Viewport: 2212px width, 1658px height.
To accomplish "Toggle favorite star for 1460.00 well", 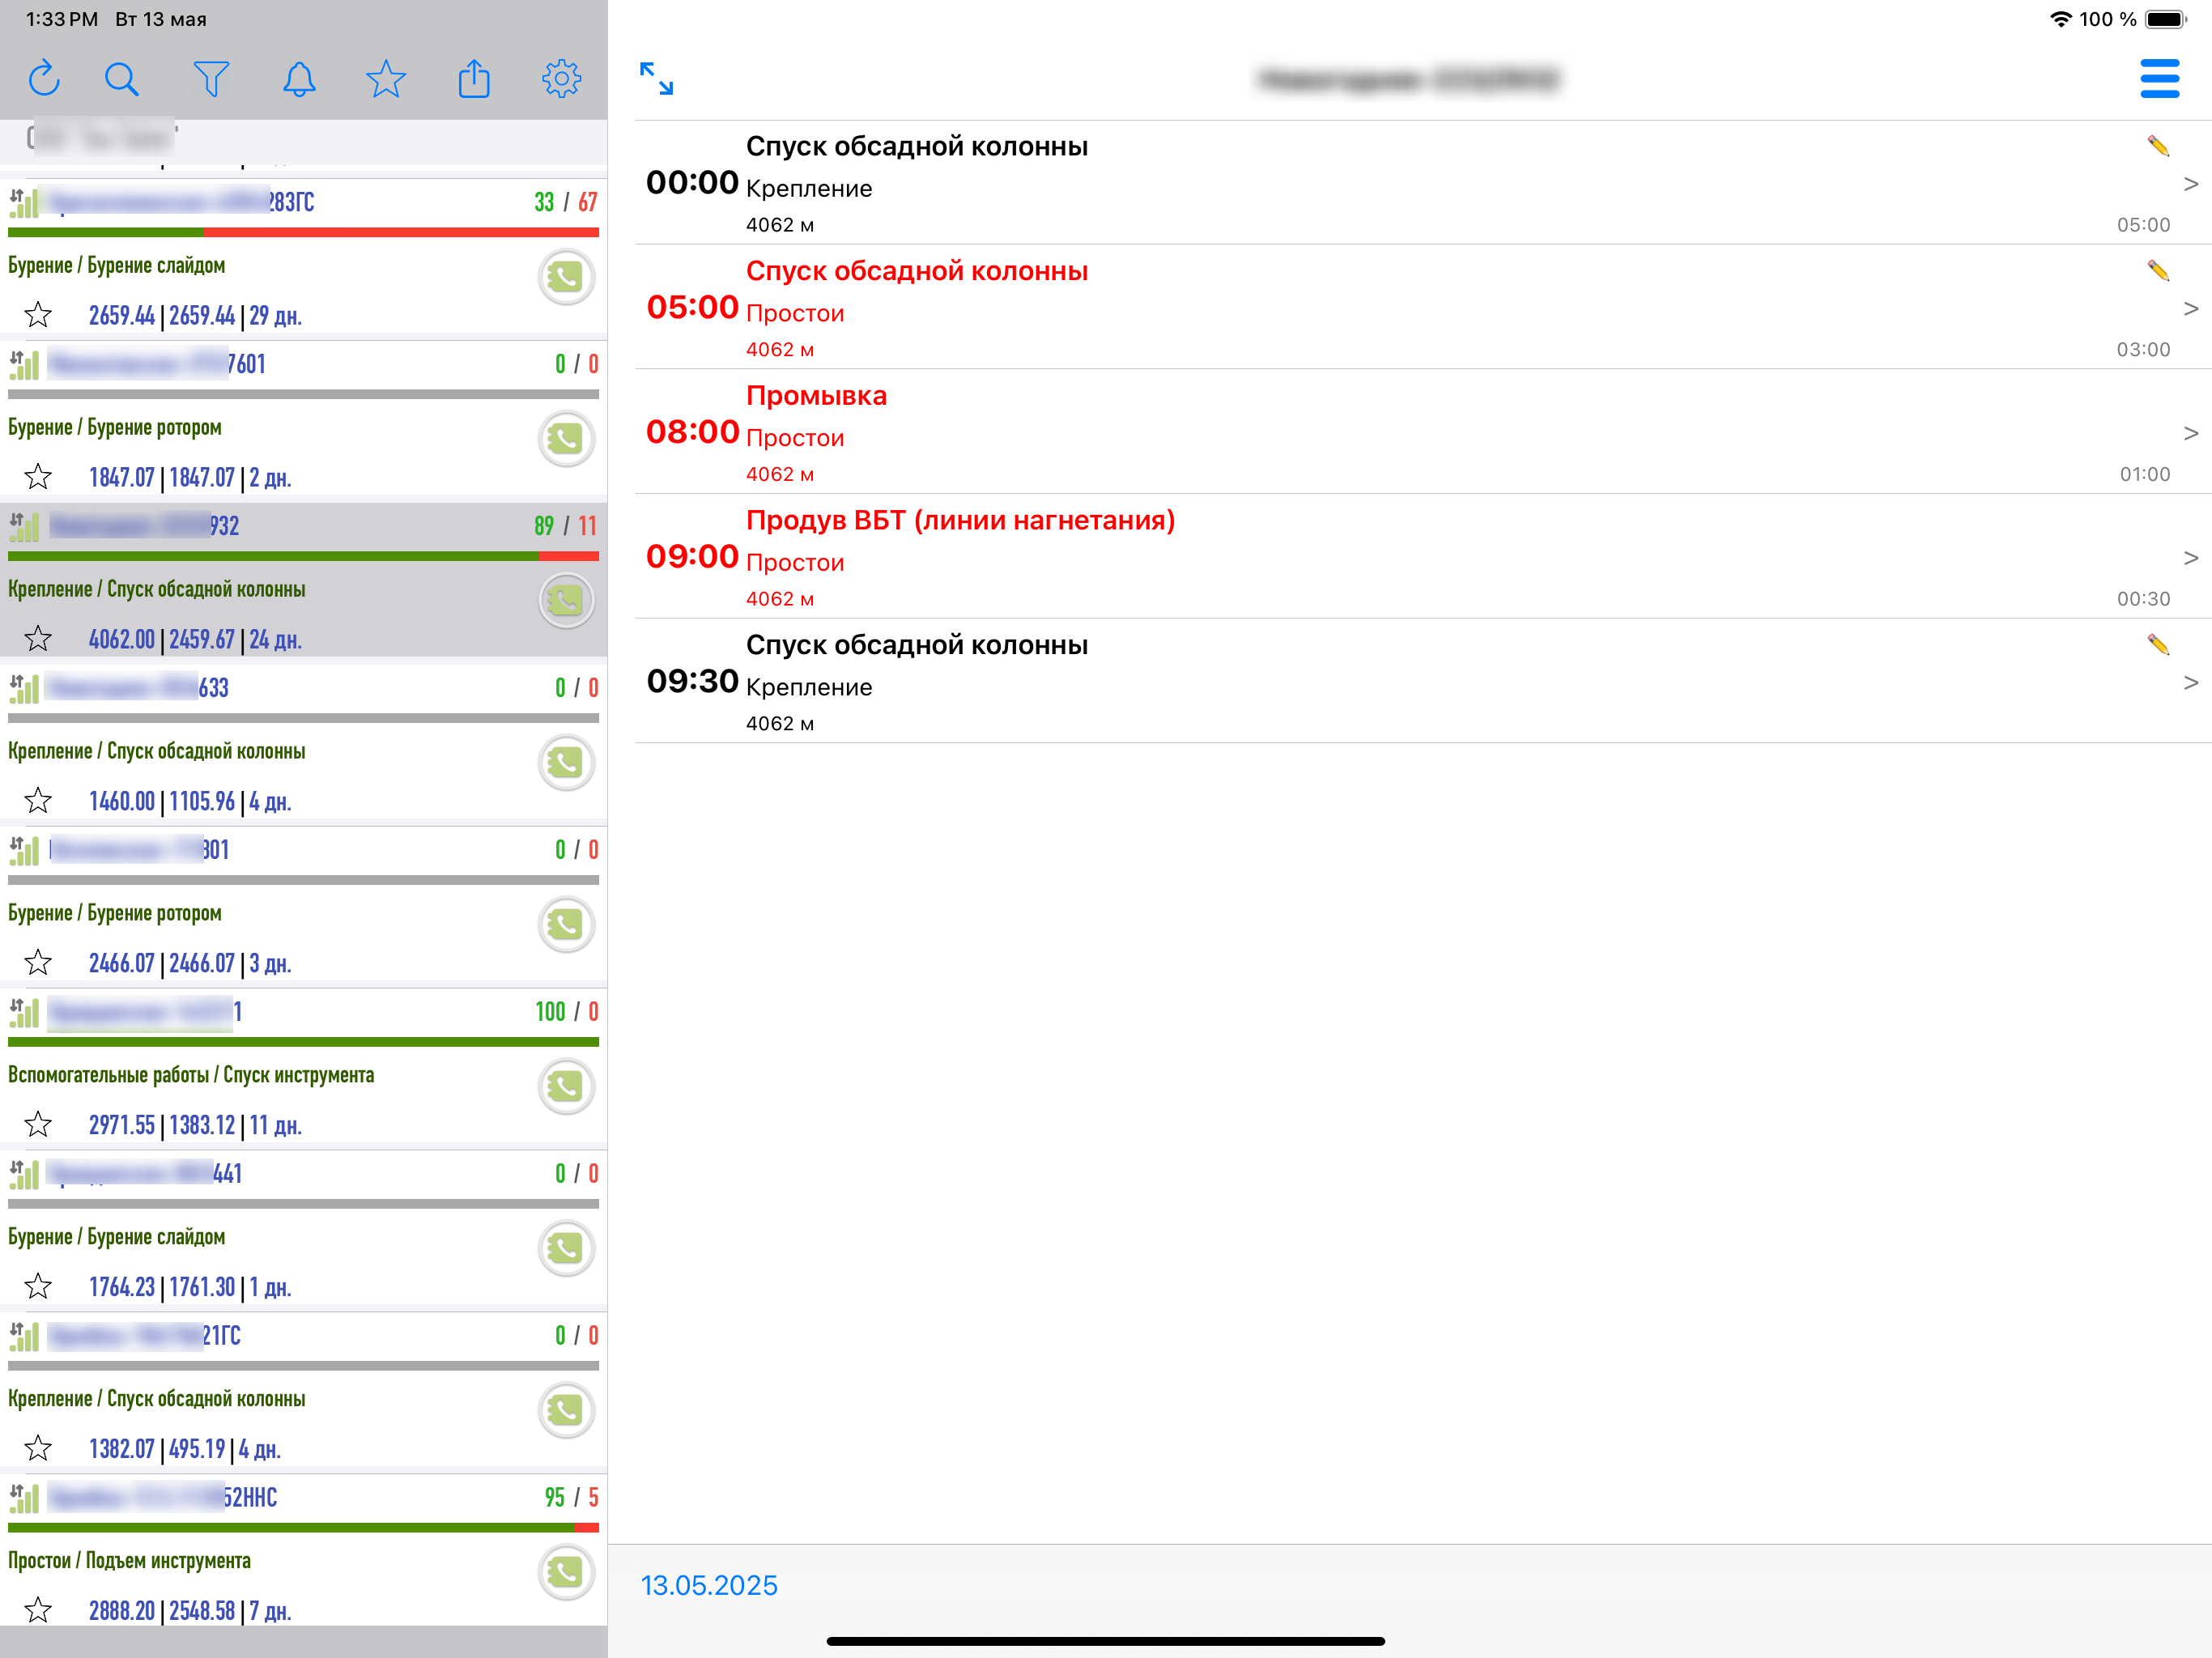I will 38,801.
